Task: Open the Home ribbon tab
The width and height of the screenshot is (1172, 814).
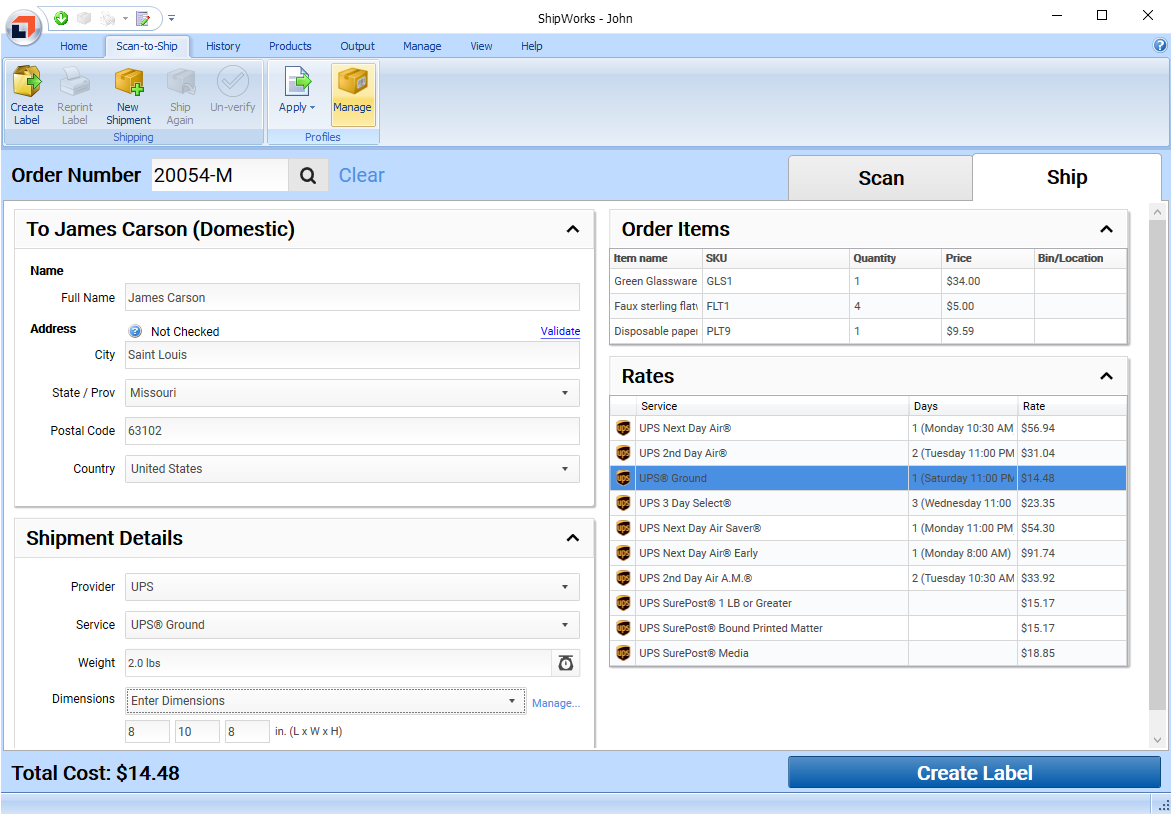Action: (x=73, y=46)
